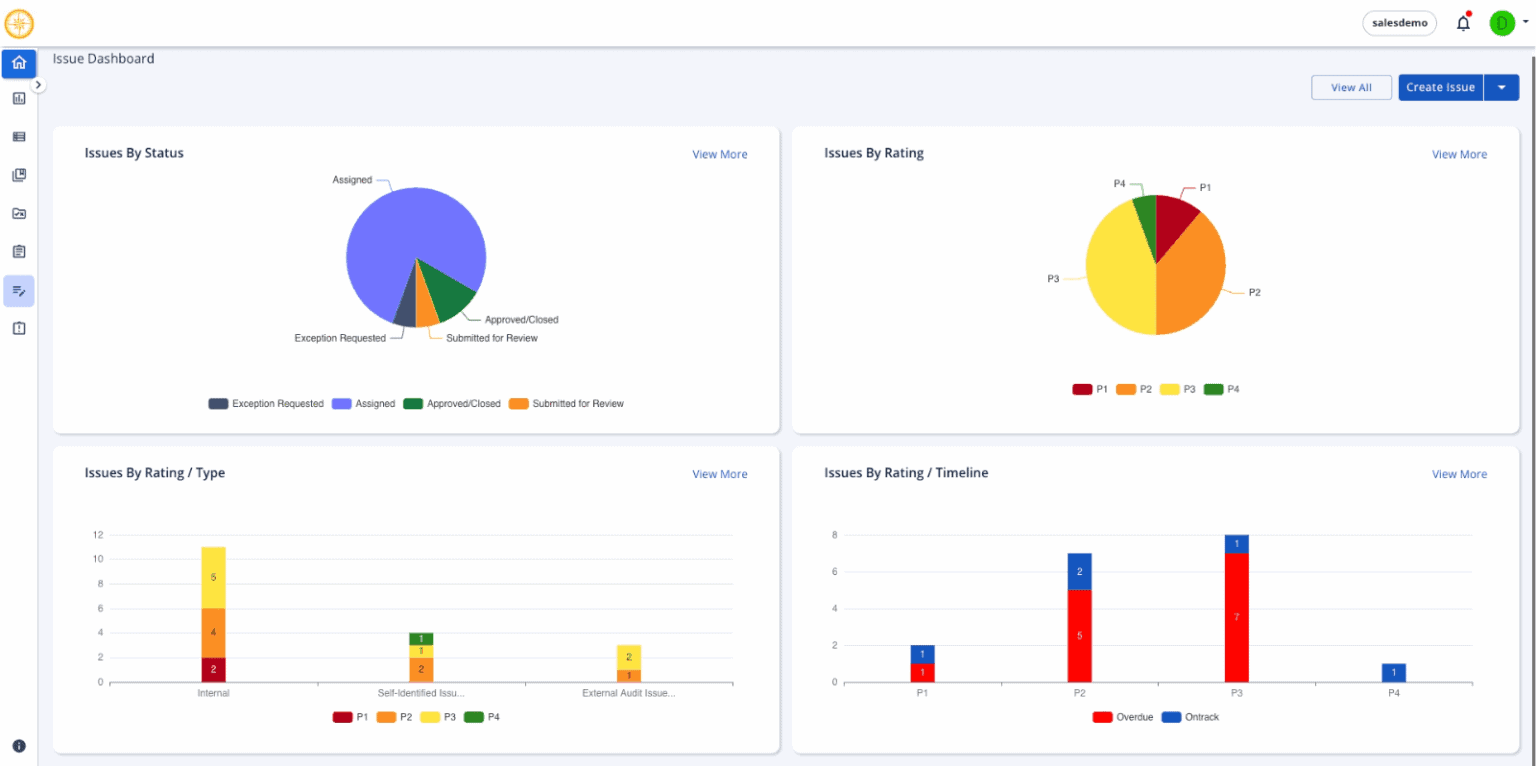Open the clipboard list icon in the sidebar

(x=19, y=251)
